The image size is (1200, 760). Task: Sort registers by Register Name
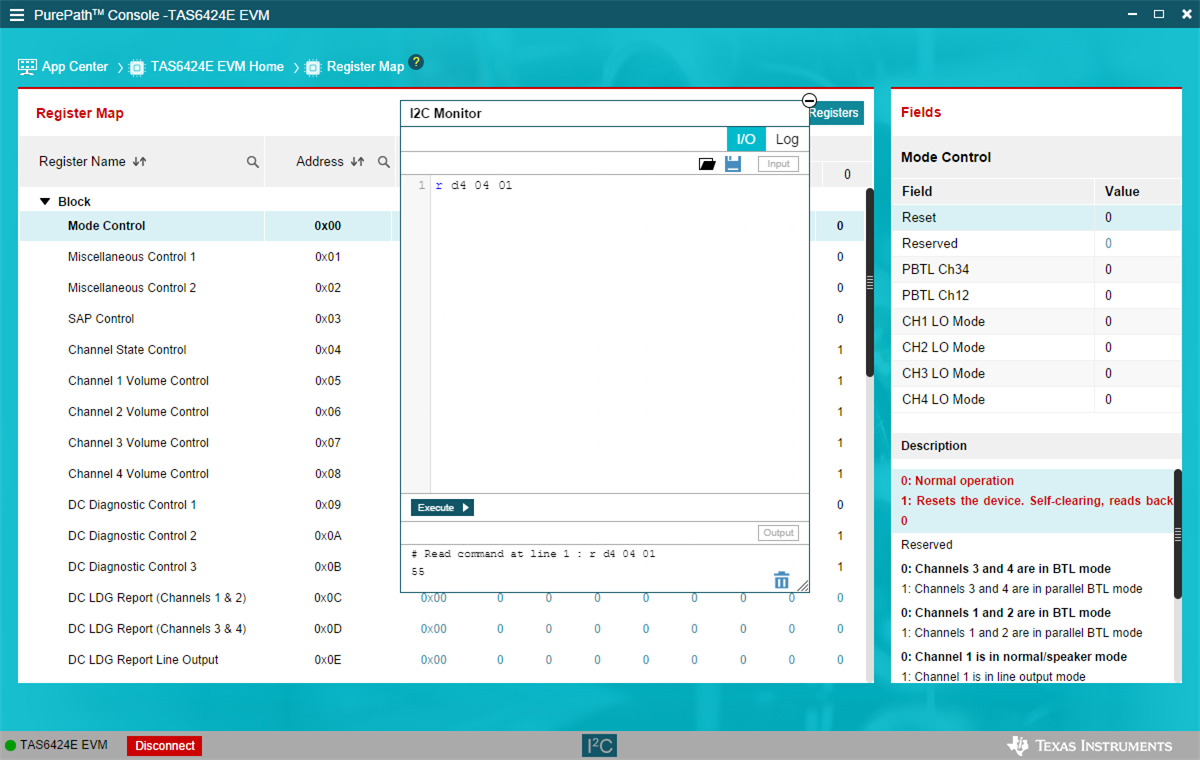(x=139, y=162)
